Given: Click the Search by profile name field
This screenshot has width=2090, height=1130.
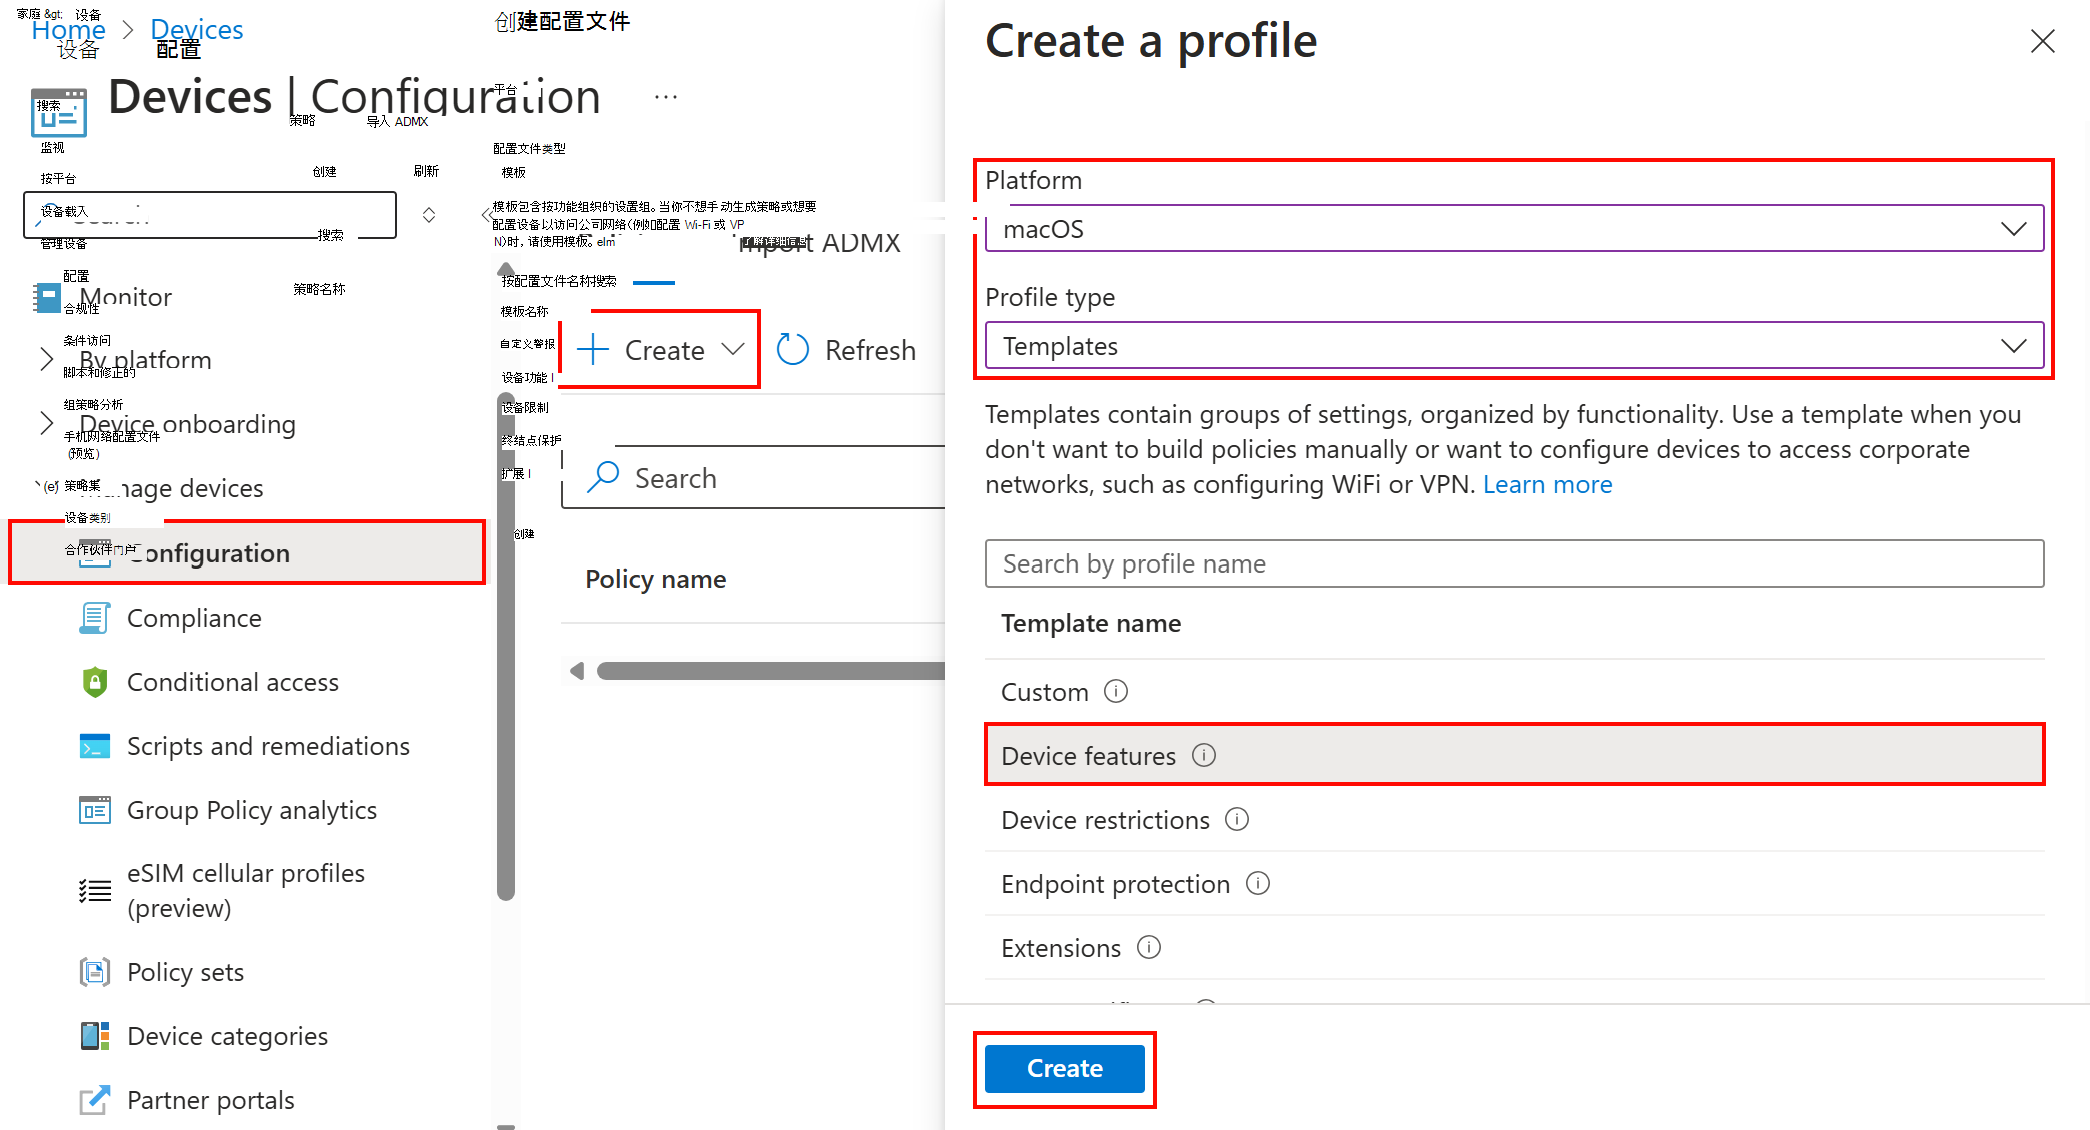Looking at the screenshot, I should (1515, 562).
